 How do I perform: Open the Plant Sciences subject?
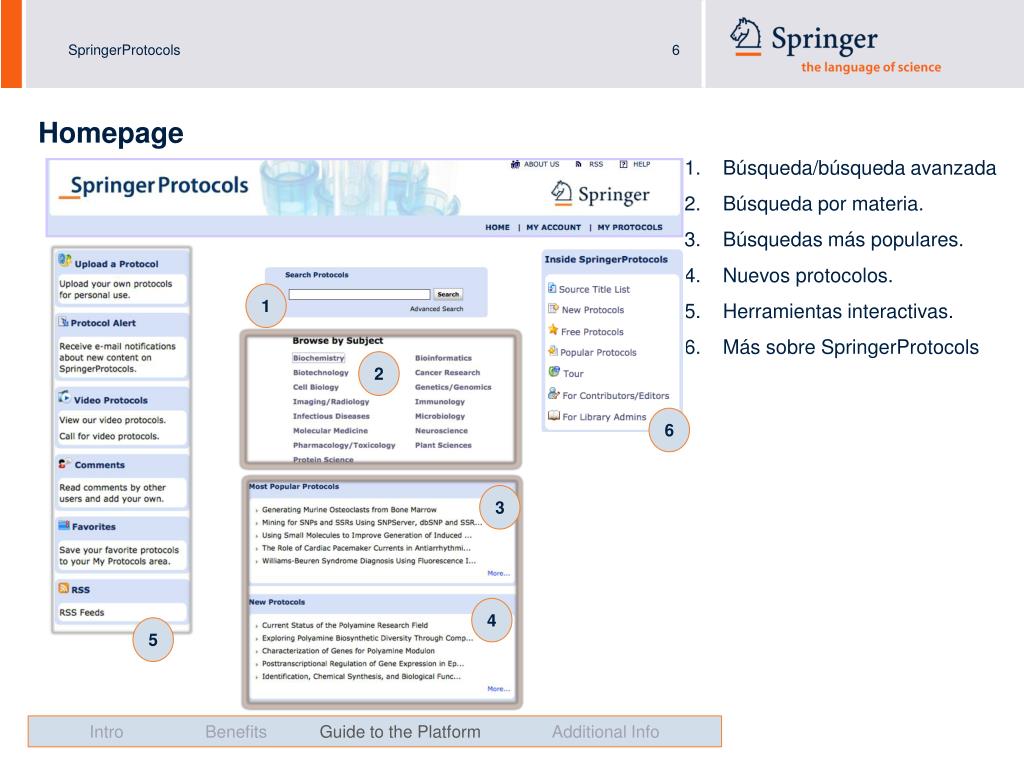443,445
